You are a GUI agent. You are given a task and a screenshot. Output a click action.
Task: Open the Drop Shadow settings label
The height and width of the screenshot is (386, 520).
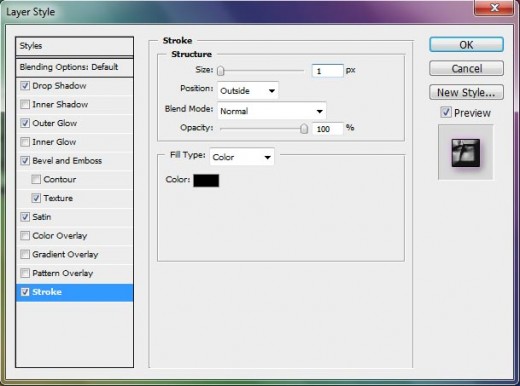(59, 86)
